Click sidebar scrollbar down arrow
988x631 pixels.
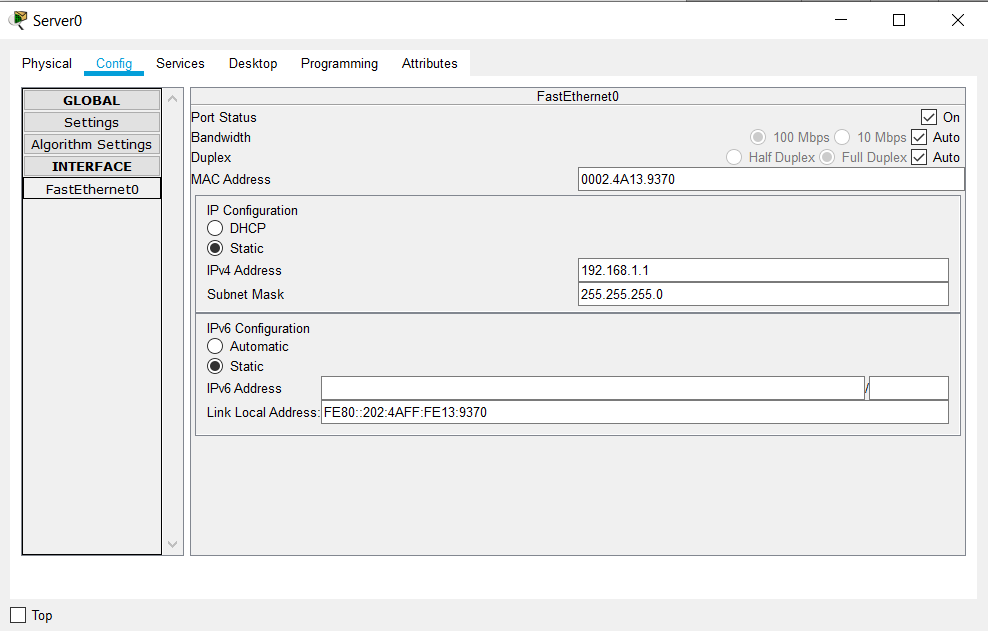point(173,544)
